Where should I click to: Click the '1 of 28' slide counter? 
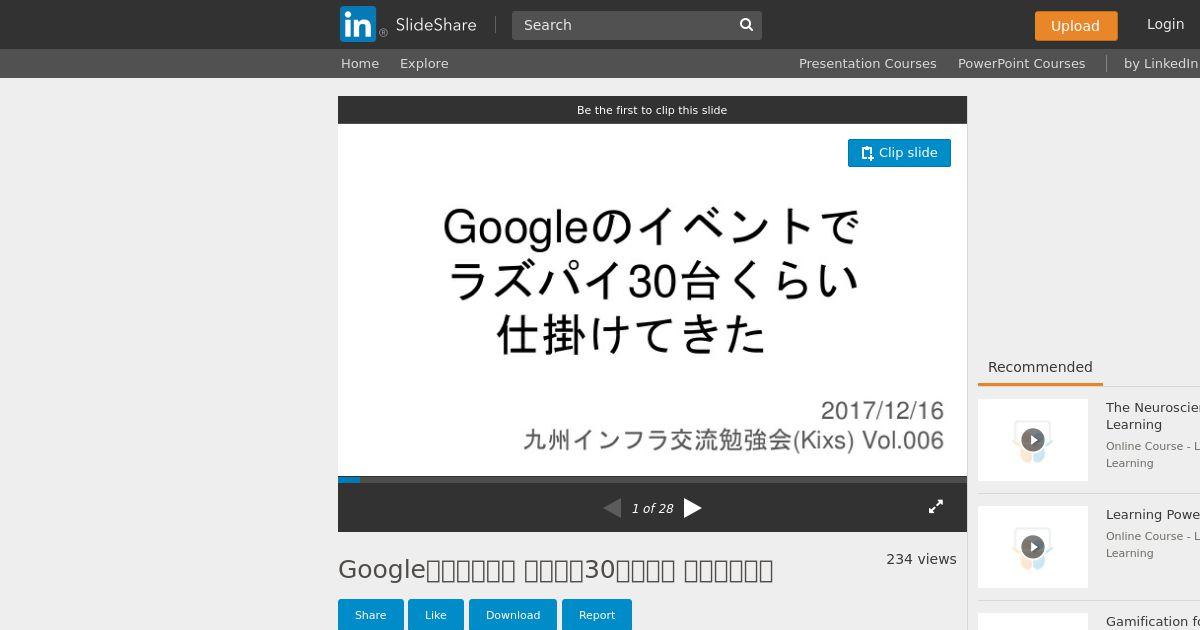tap(652, 509)
